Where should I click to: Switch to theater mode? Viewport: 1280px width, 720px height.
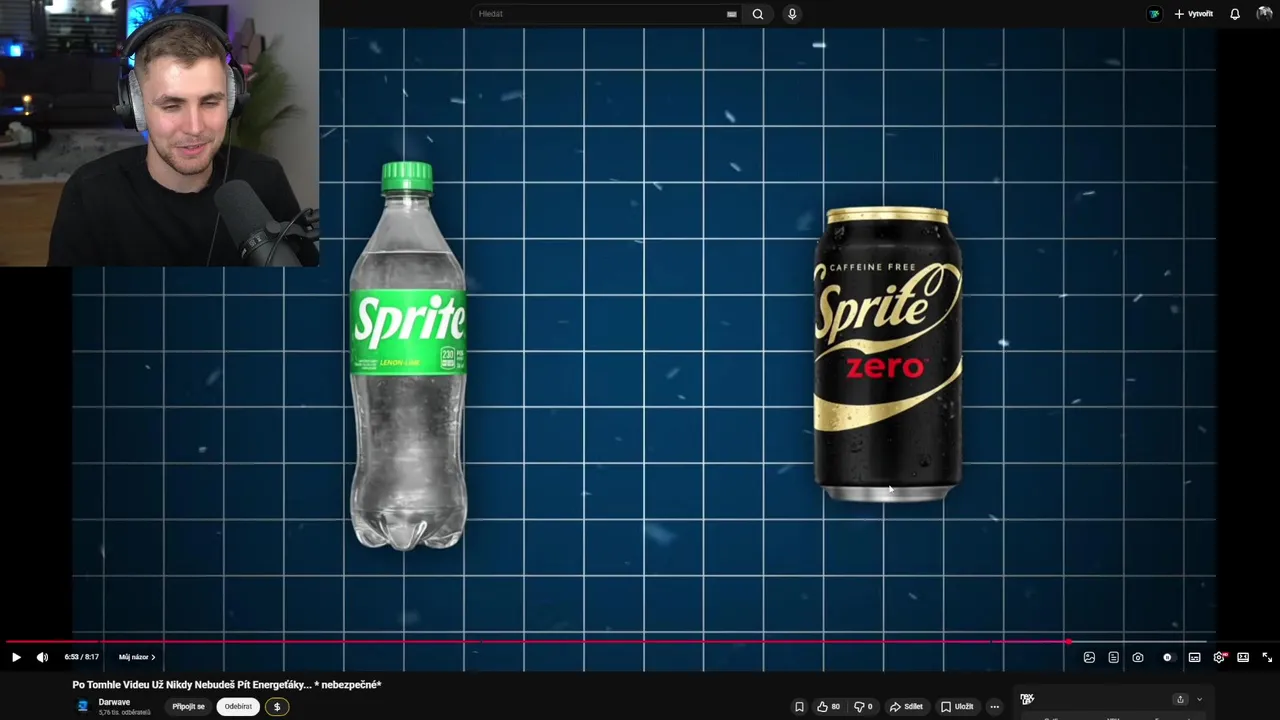coord(1243,657)
